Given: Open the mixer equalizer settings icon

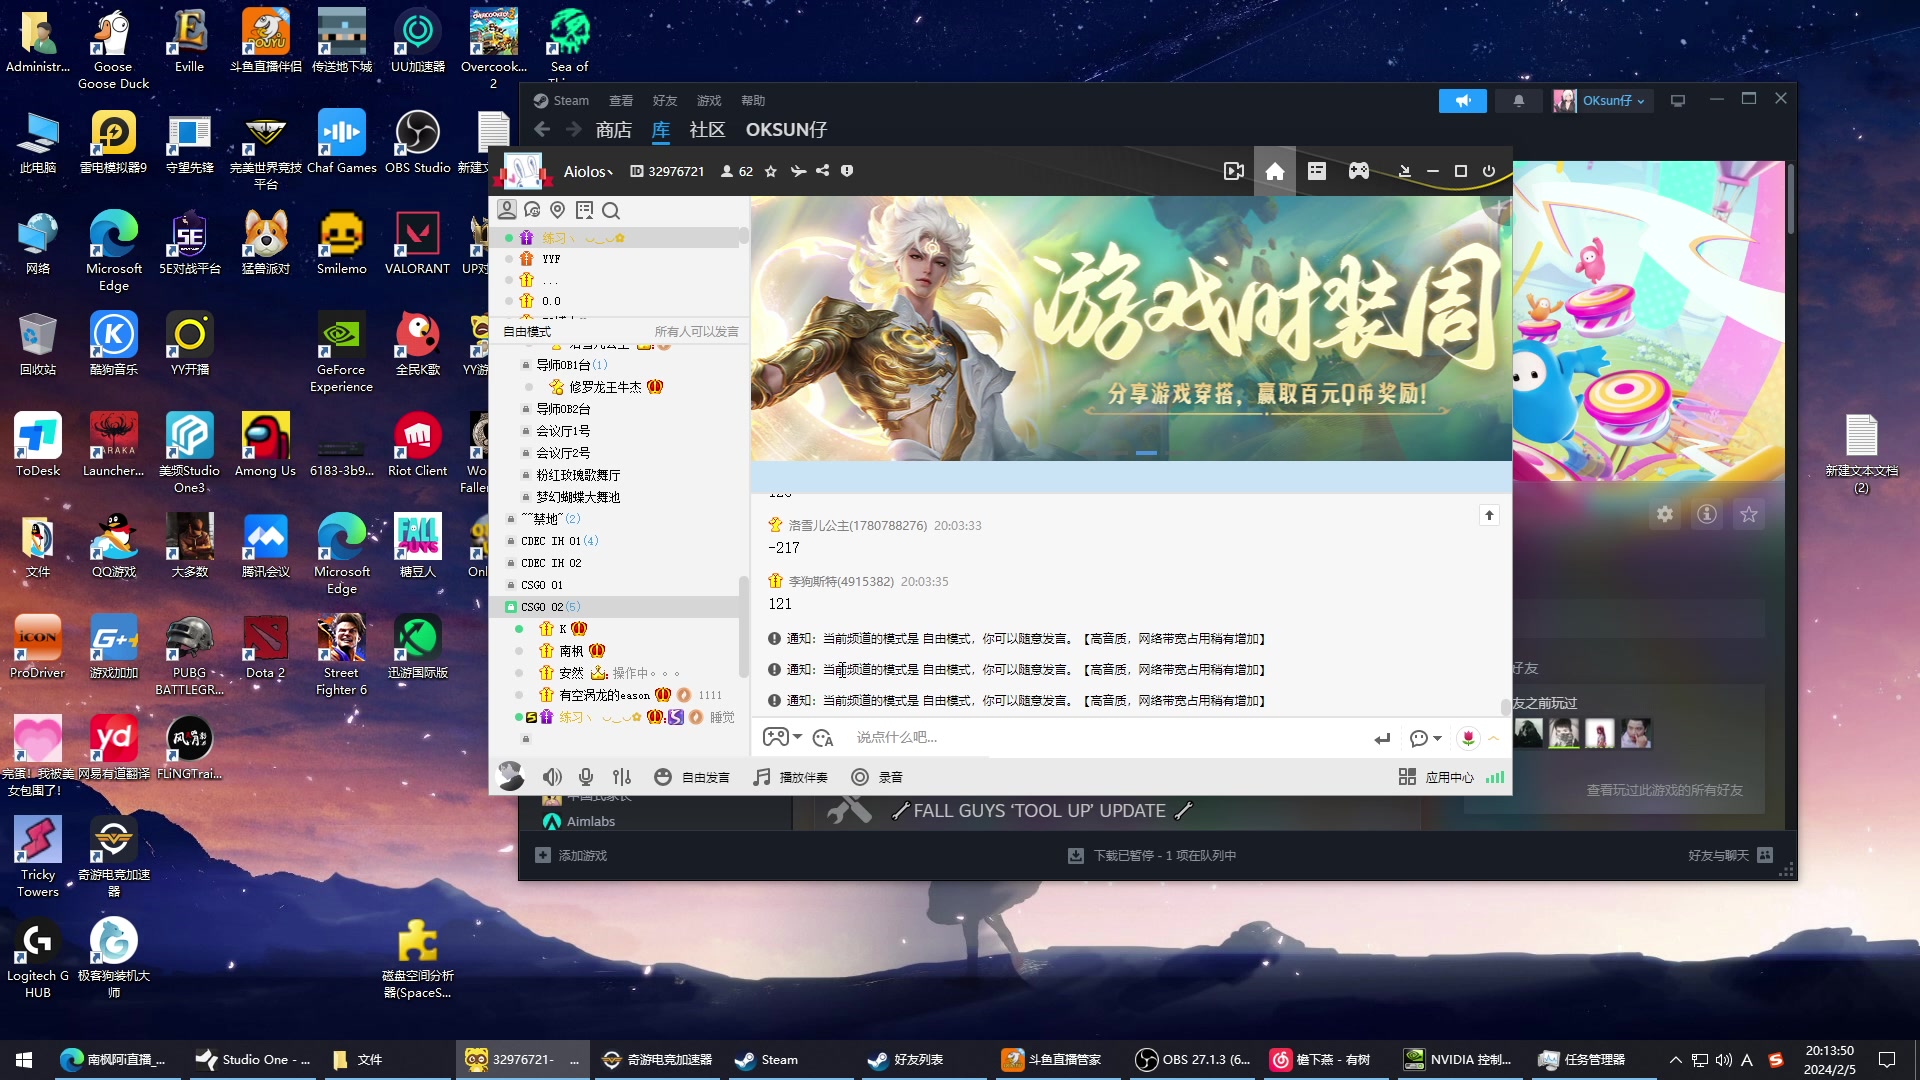Looking at the screenshot, I should pos(622,777).
